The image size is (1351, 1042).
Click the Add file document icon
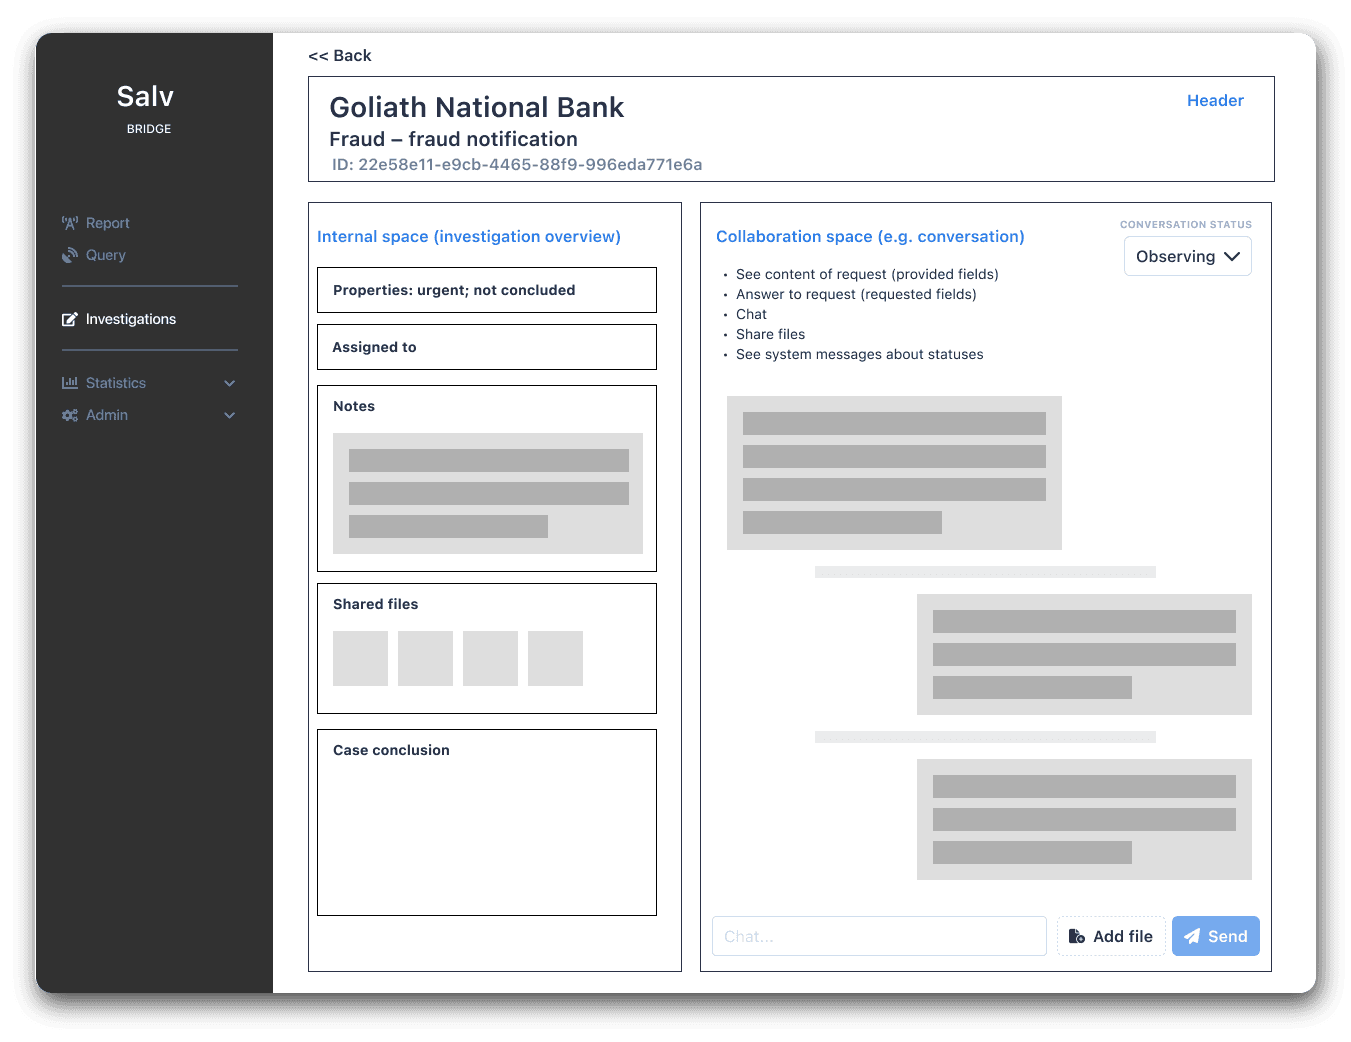(1077, 936)
